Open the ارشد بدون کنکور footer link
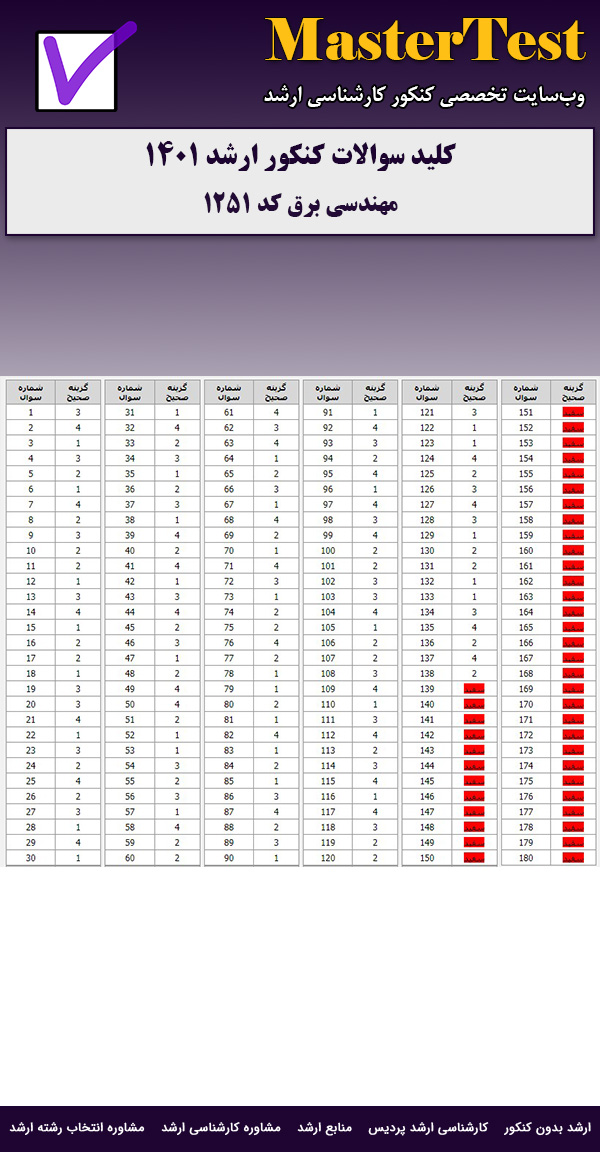 (547, 1127)
